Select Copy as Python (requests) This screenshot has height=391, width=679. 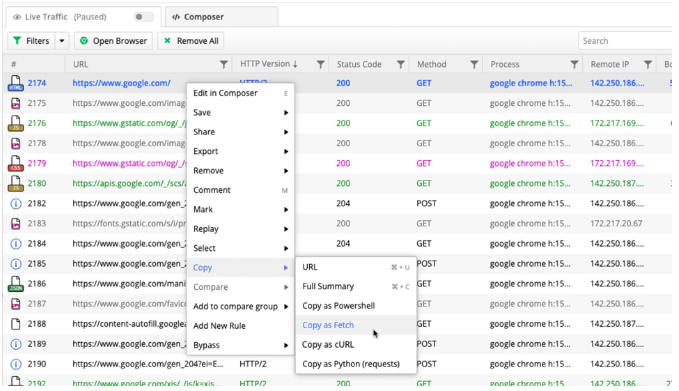point(356,364)
